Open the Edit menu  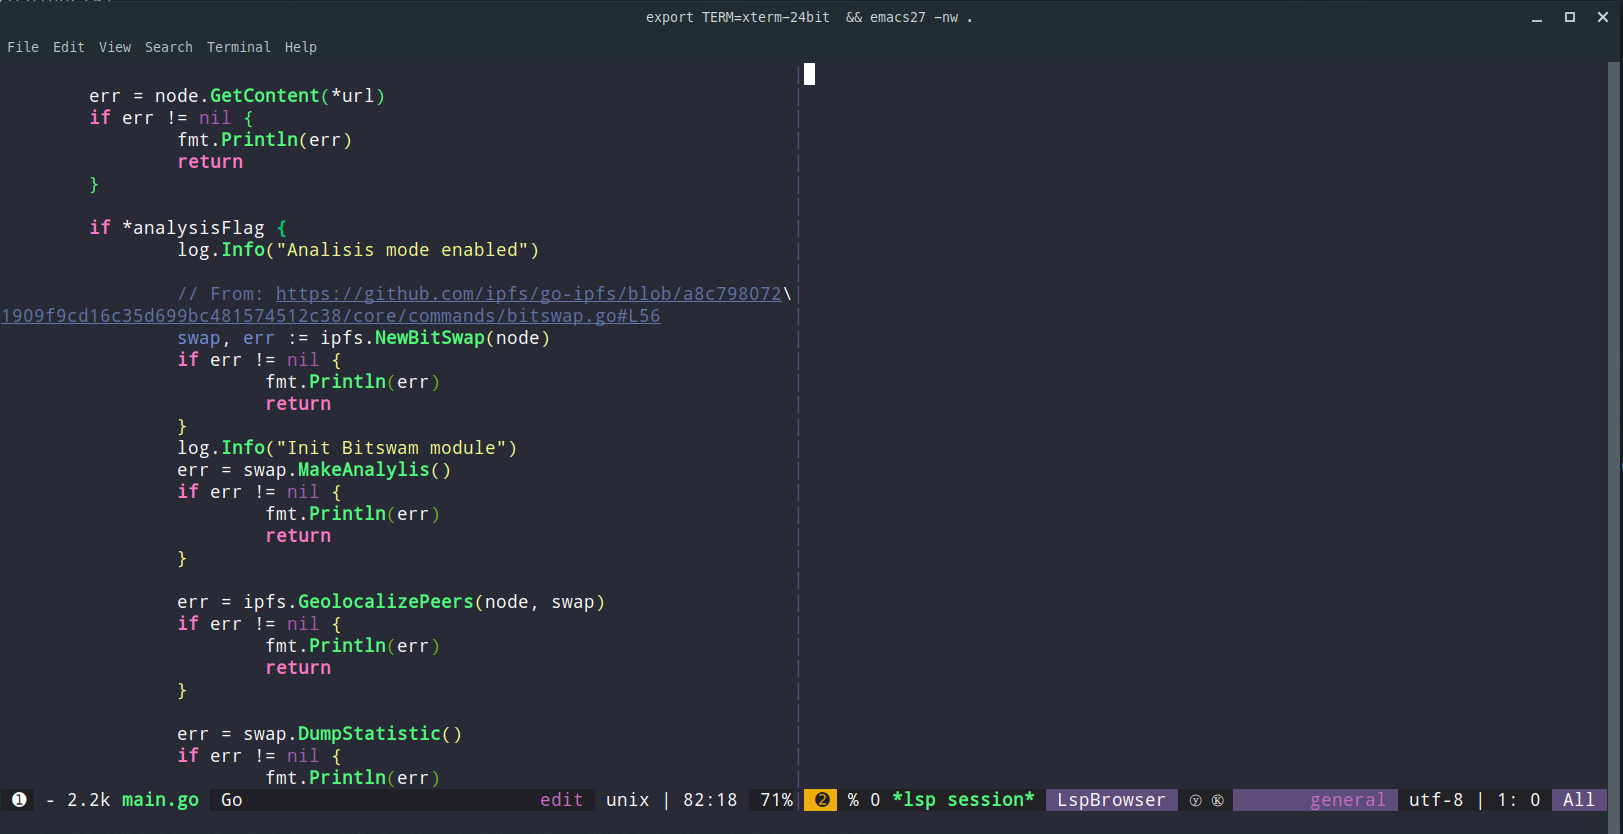click(68, 47)
